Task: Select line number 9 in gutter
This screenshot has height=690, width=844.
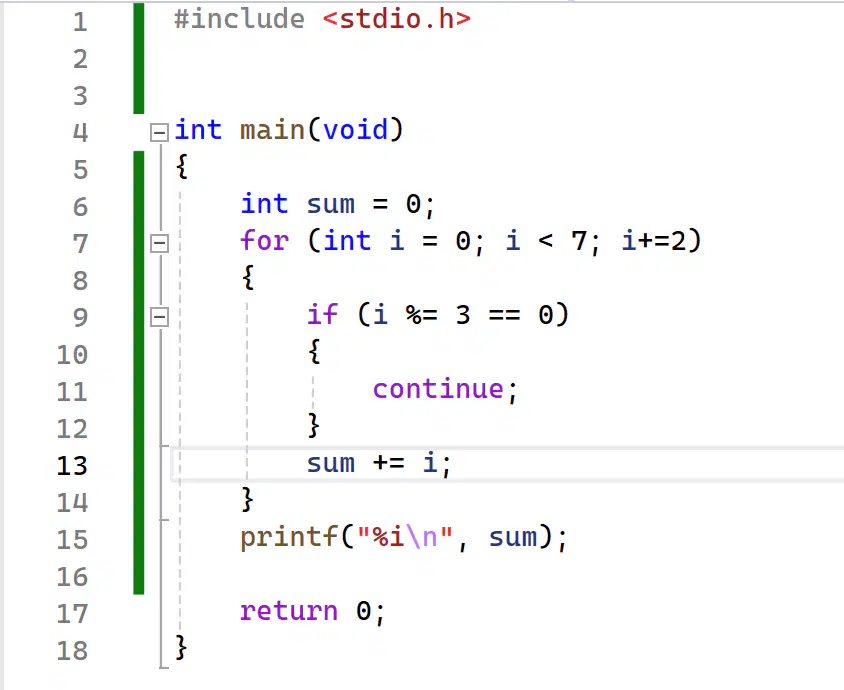Action: click(x=80, y=317)
